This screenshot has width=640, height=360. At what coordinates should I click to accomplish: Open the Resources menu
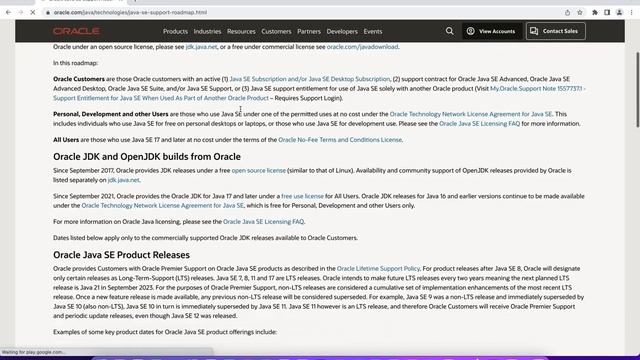(x=241, y=31)
